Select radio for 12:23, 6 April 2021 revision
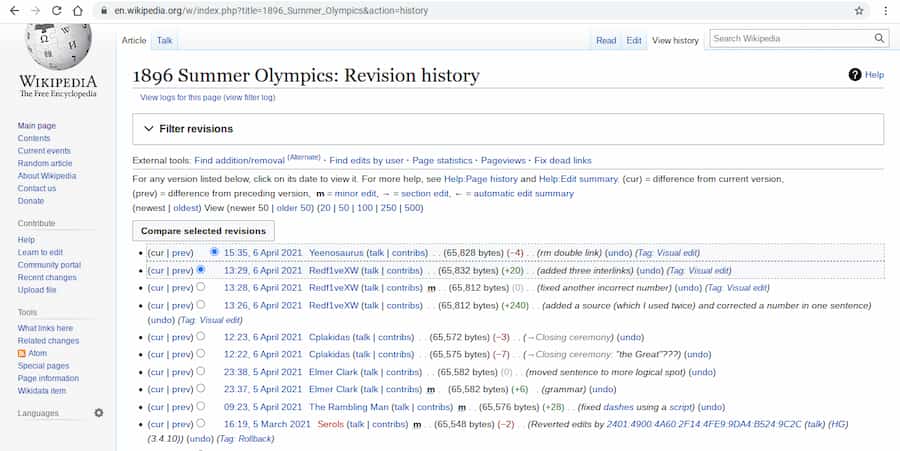Image resolution: width=900 pixels, height=451 pixels. coord(200,336)
